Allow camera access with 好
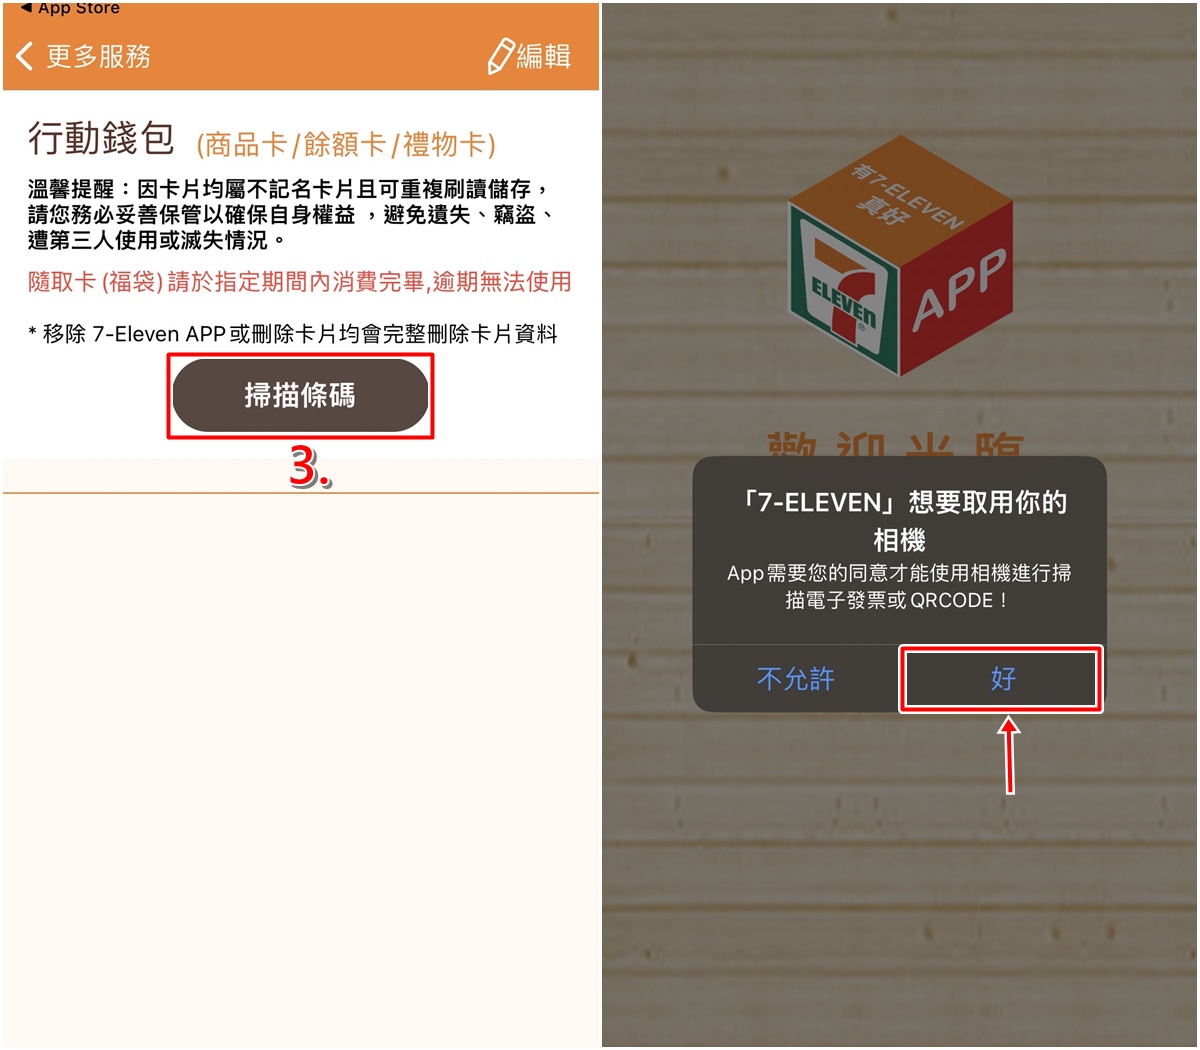1200x1050 pixels. click(x=1001, y=679)
